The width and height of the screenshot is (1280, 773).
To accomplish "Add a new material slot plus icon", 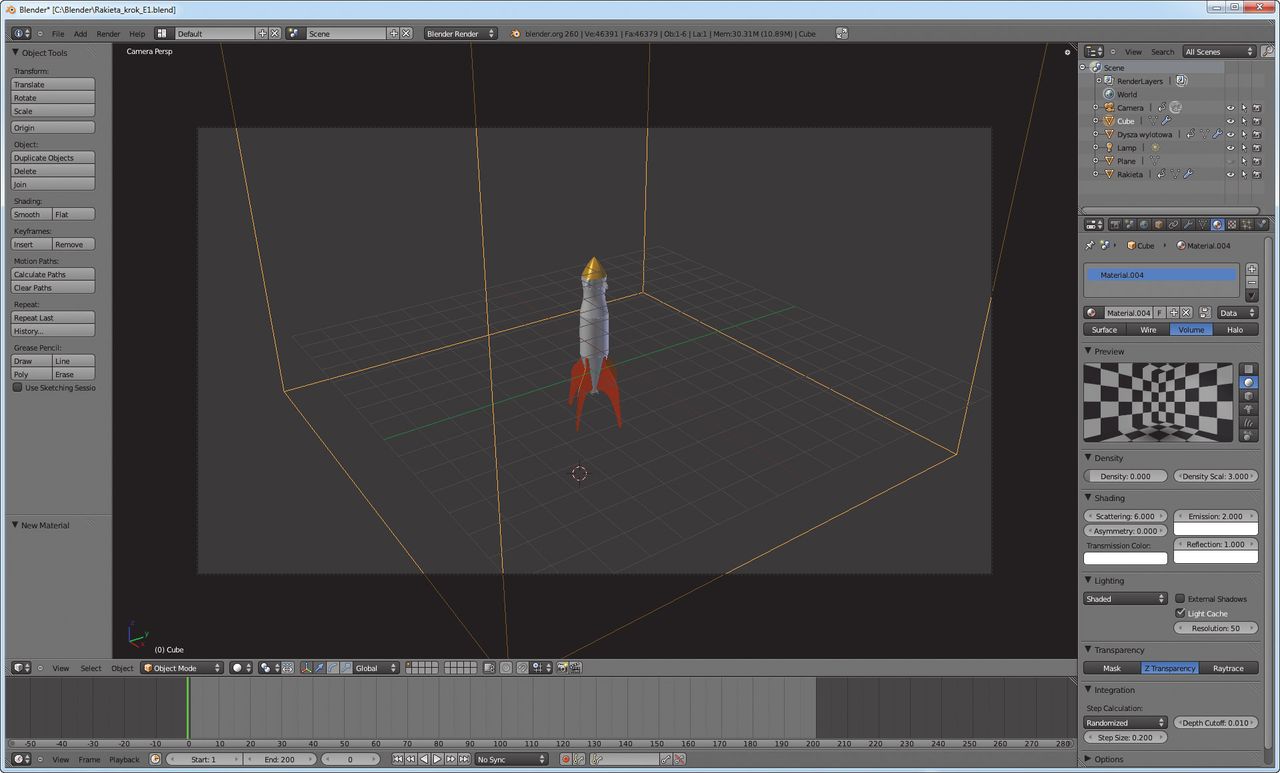I will click(x=1251, y=269).
